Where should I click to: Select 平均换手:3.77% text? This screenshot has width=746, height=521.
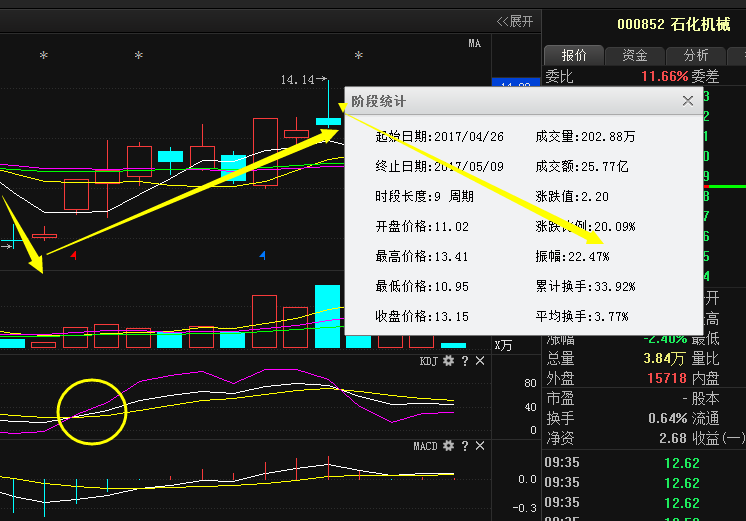(582, 317)
